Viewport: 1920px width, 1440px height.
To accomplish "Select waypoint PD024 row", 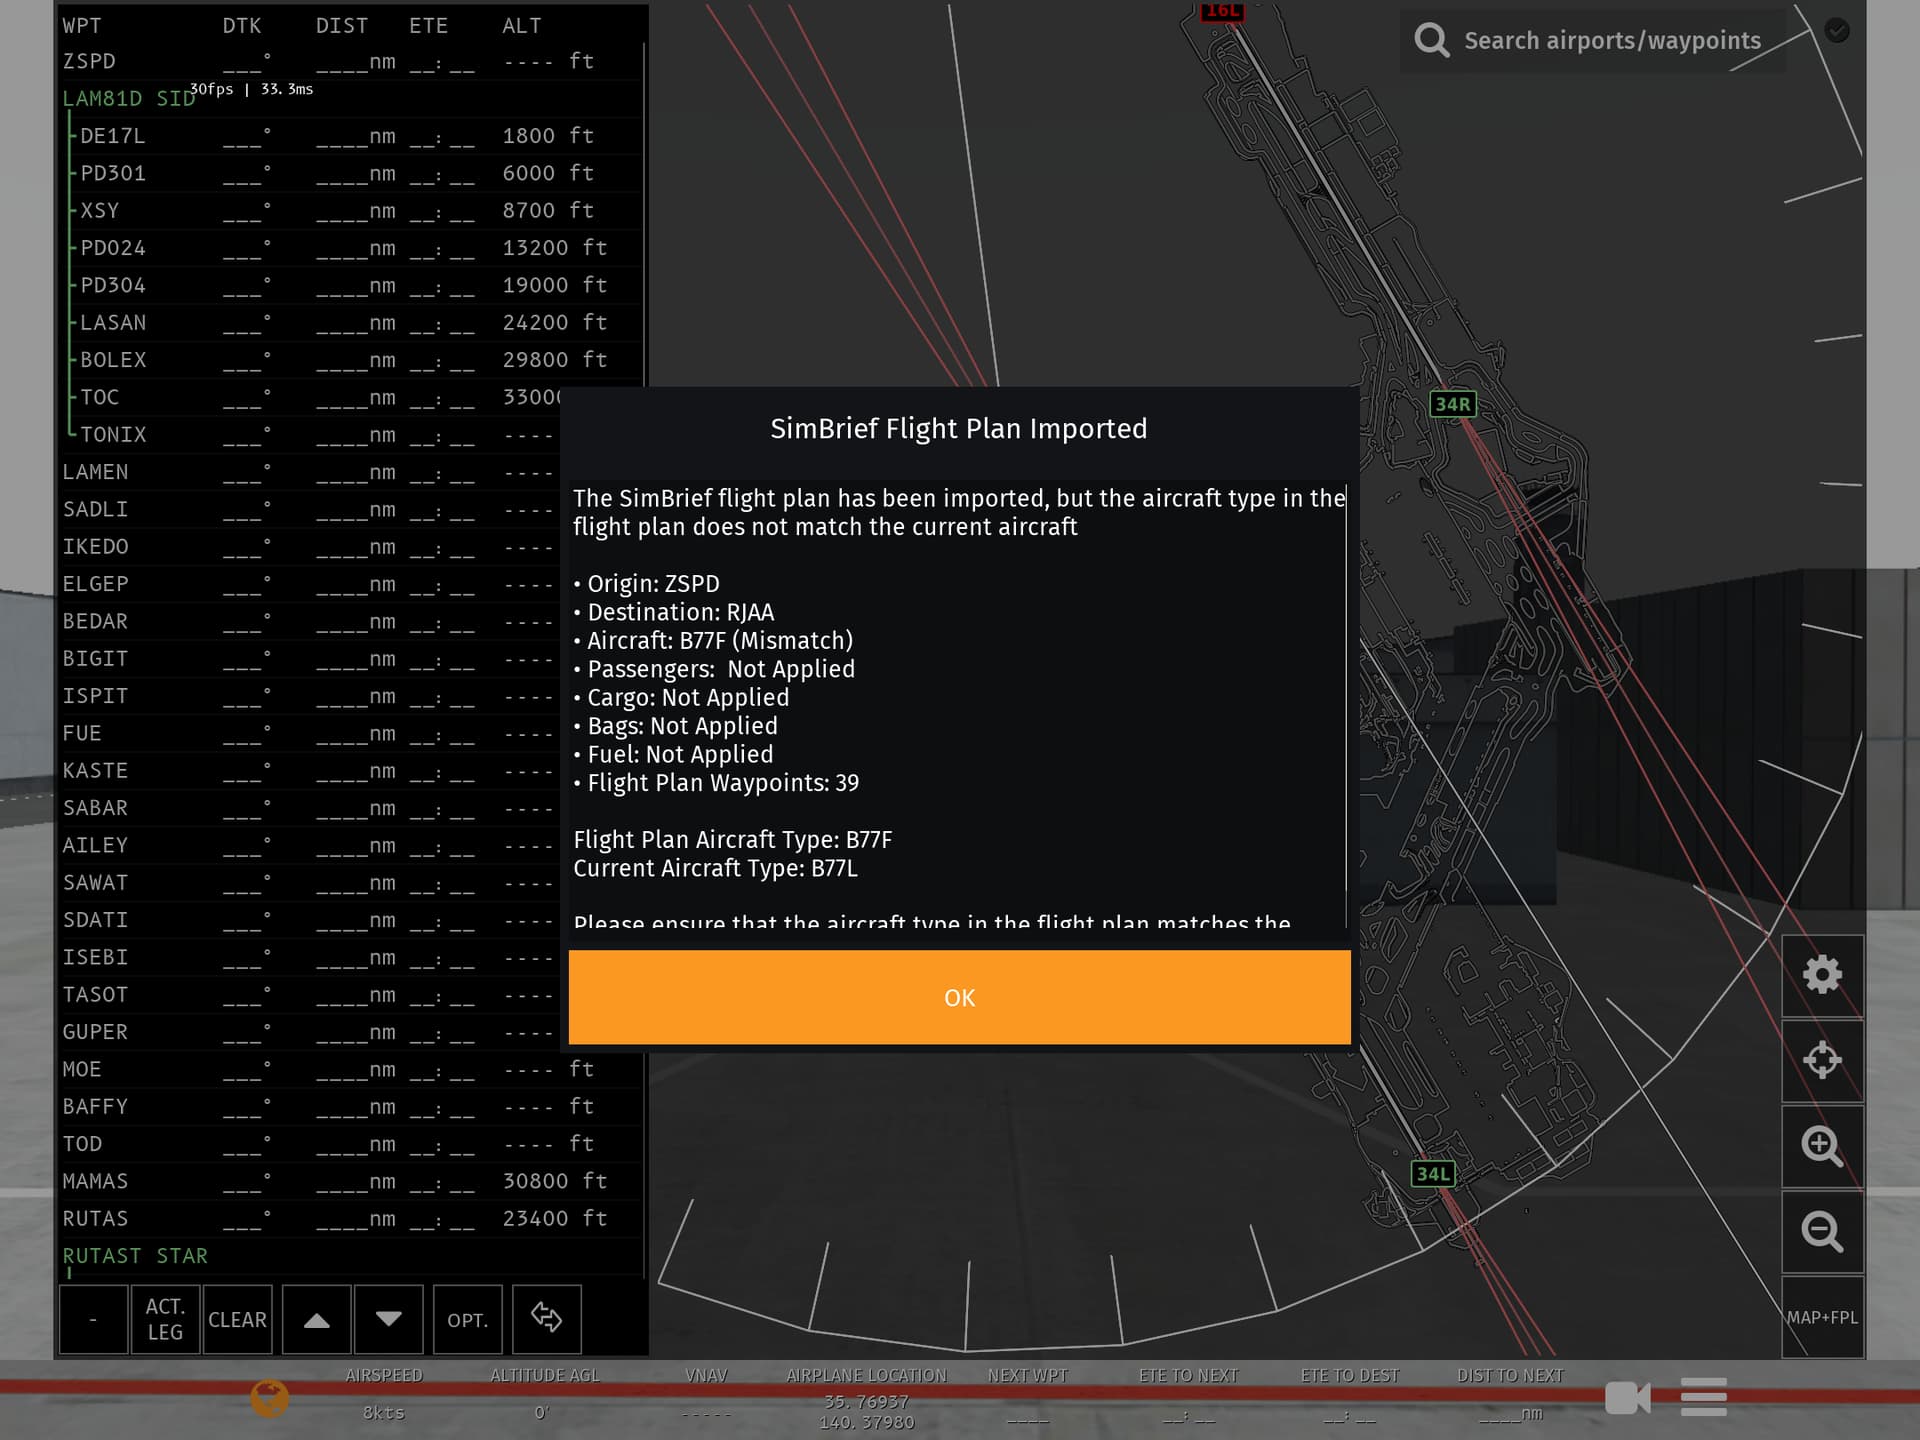I will 350,248.
